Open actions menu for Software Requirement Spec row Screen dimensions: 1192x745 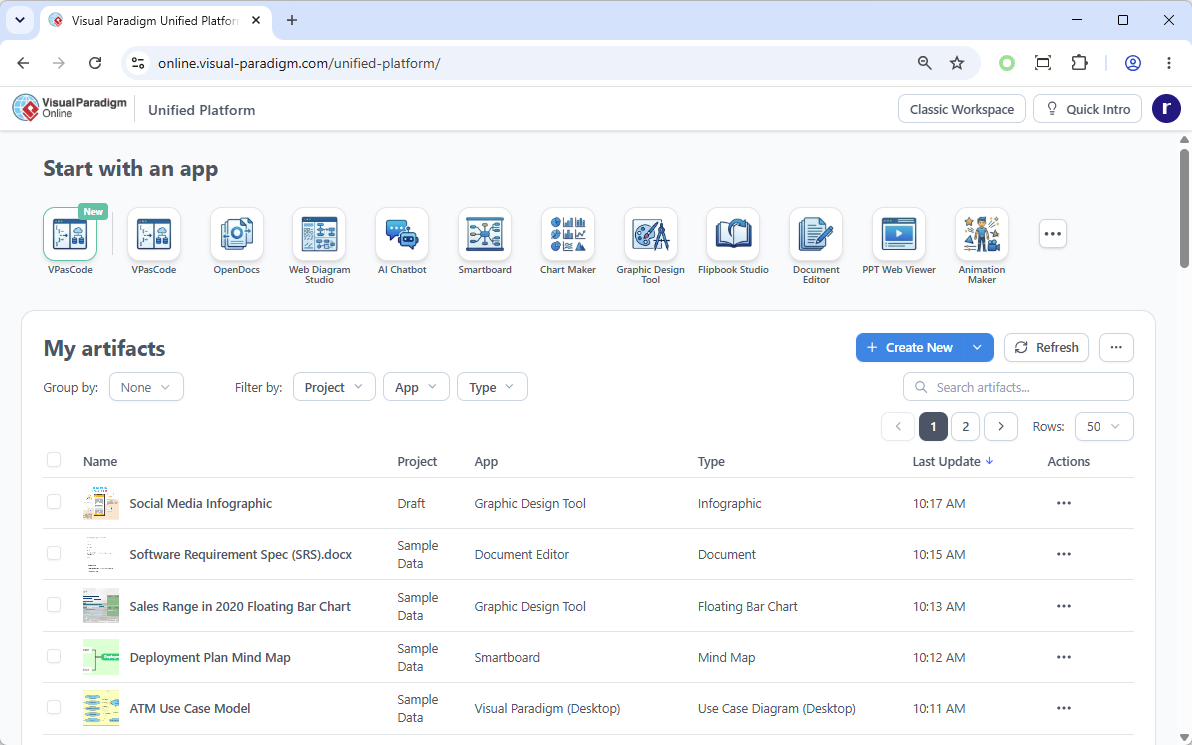click(1064, 554)
